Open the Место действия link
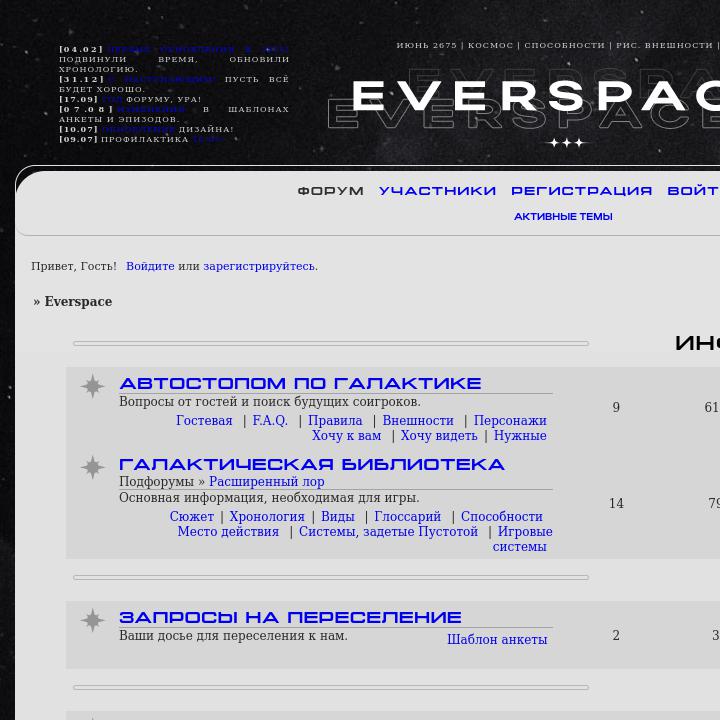The width and height of the screenshot is (720, 720). 228,531
